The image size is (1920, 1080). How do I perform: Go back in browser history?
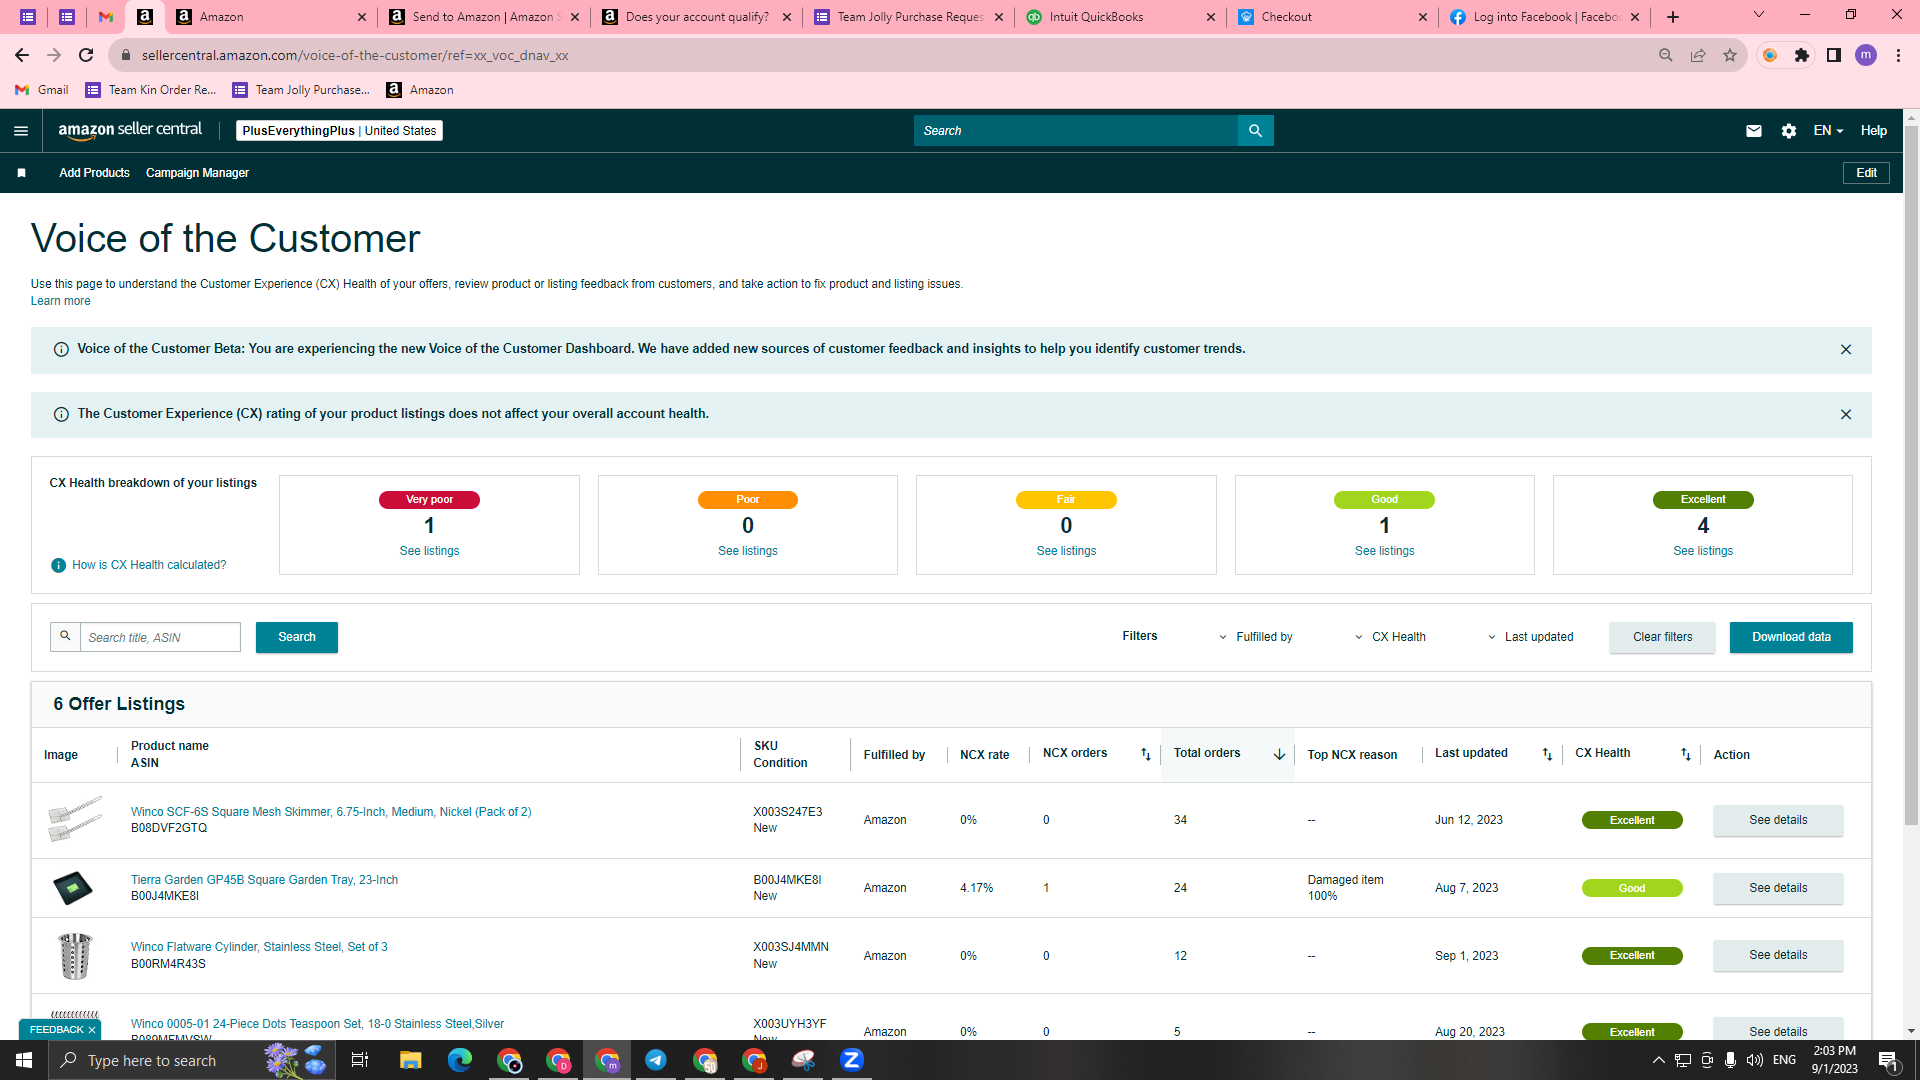click(22, 56)
